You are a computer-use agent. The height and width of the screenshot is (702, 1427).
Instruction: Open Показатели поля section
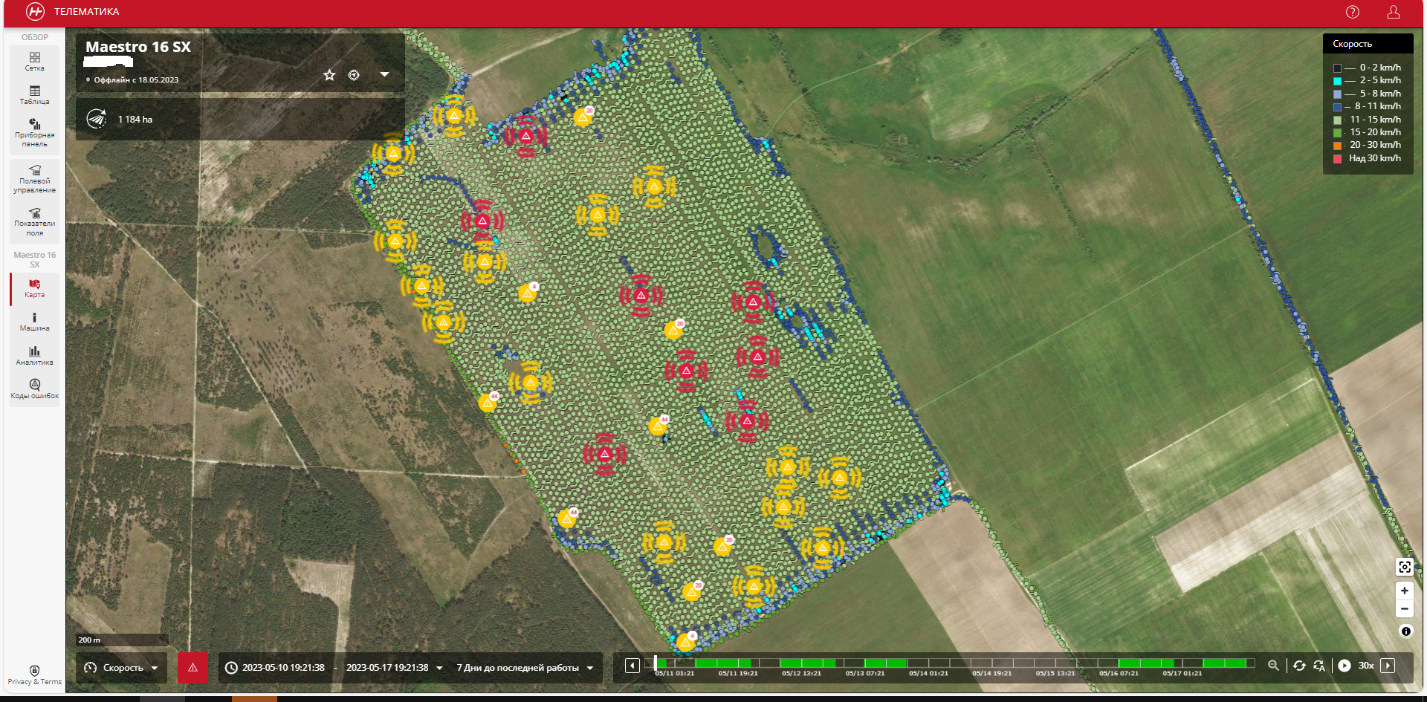pos(35,222)
